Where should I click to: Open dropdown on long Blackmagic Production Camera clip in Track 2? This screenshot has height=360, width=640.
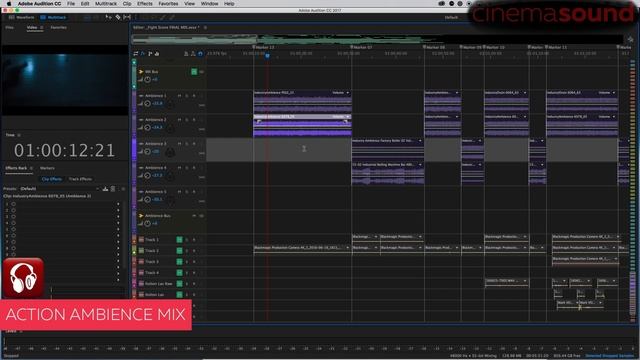(348, 248)
